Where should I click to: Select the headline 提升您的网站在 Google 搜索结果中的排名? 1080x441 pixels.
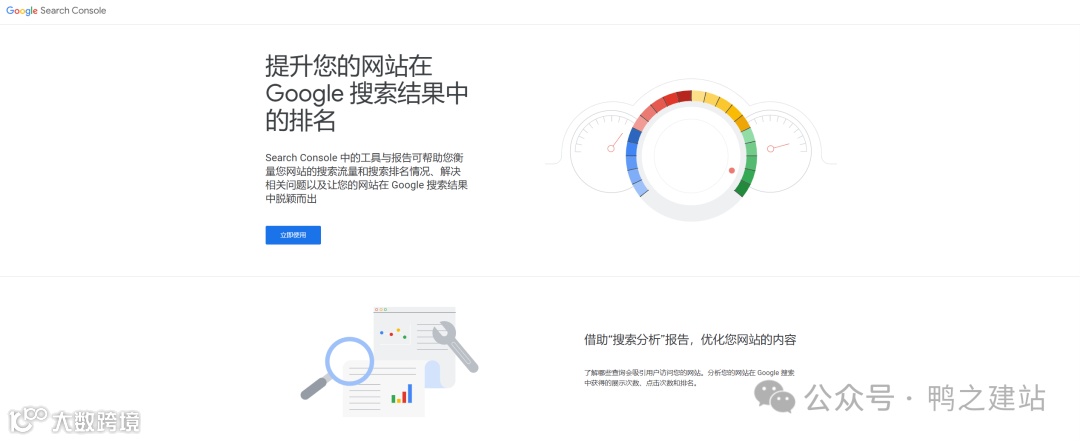pos(367,94)
